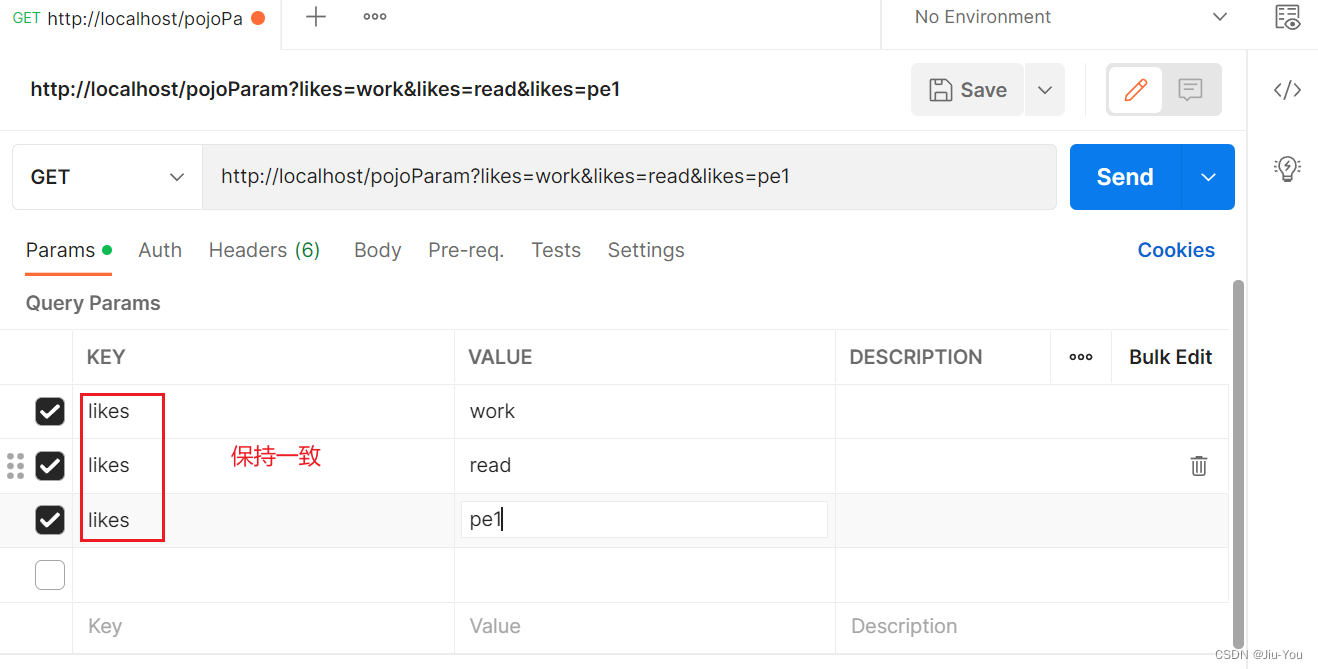Open a new request tab with plus icon
Screen dimensions: 1318x669
click(316, 17)
